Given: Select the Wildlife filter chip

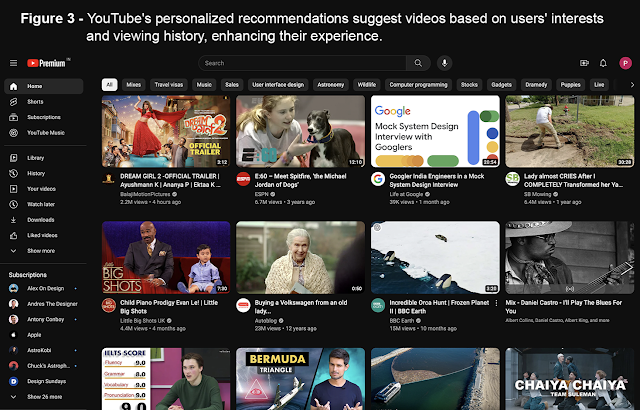Looking at the screenshot, I should tap(367, 85).
